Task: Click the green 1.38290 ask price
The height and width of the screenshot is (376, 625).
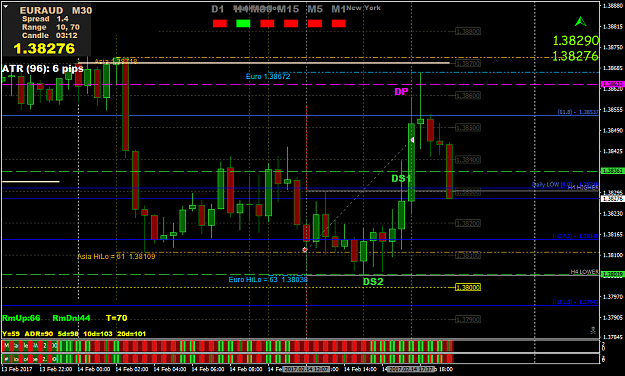Action: click(576, 41)
